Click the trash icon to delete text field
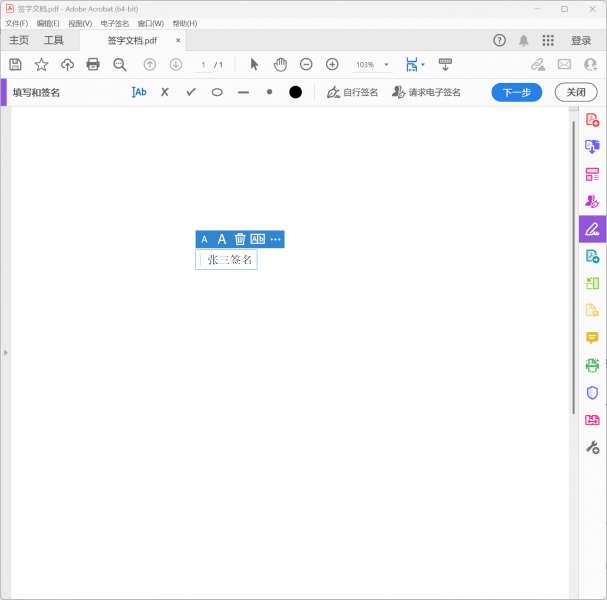 pyautogui.click(x=240, y=239)
